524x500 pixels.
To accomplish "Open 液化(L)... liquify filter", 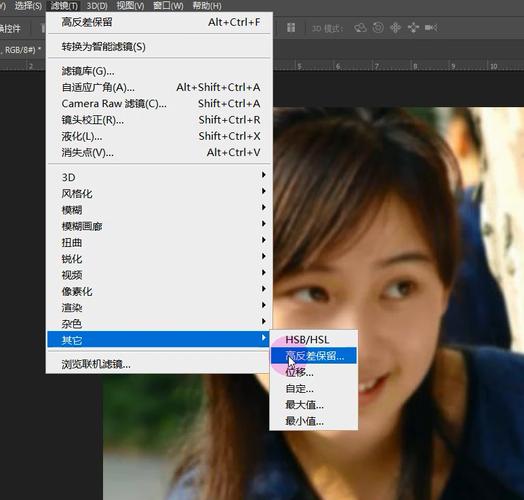I will point(159,136).
